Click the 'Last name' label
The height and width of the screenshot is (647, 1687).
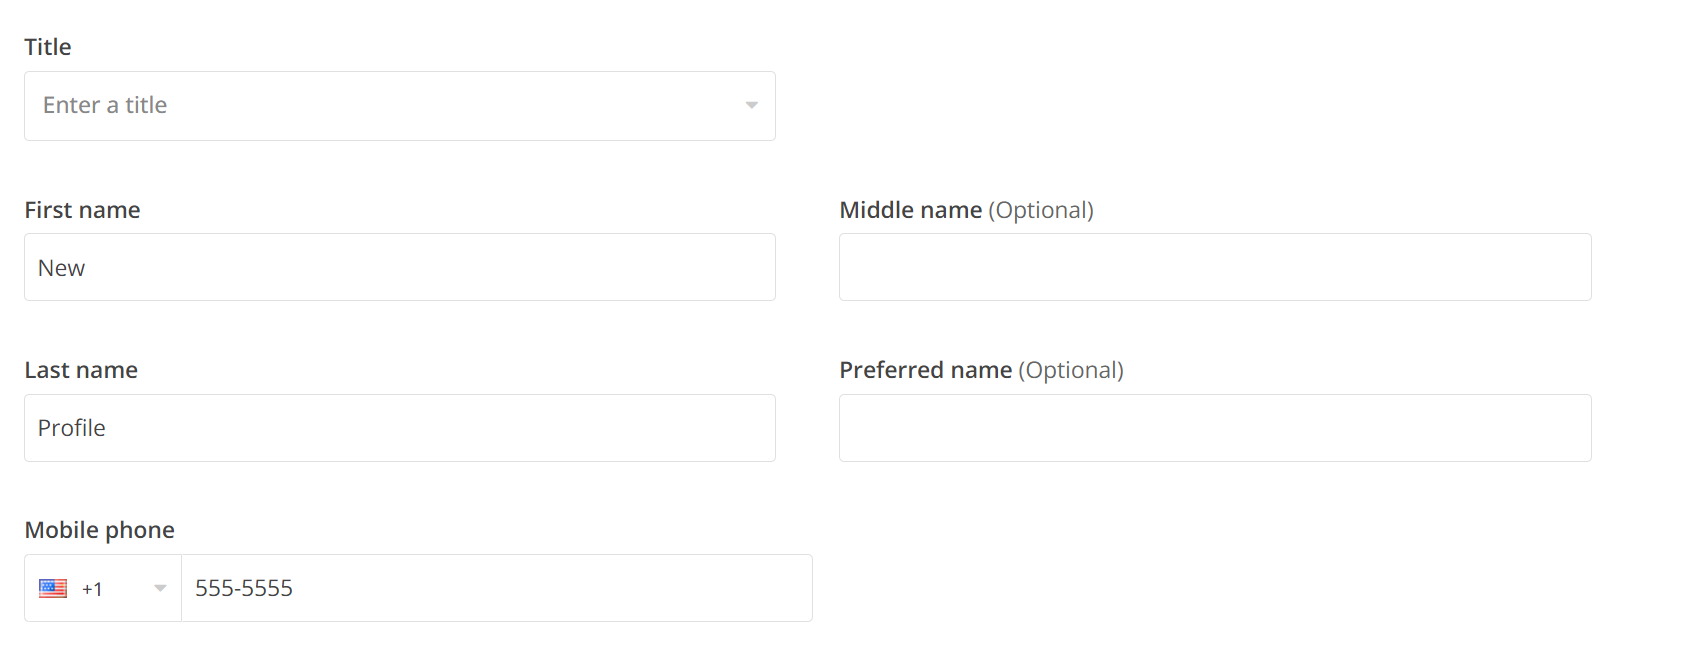coord(81,370)
